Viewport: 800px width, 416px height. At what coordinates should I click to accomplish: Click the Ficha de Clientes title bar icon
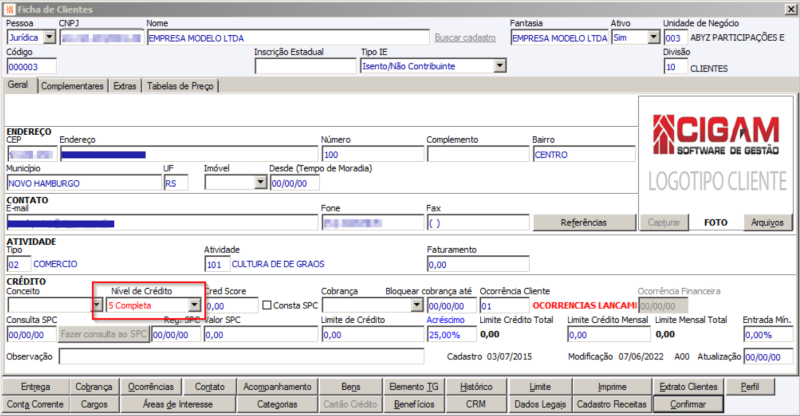[x=10, y=9]
